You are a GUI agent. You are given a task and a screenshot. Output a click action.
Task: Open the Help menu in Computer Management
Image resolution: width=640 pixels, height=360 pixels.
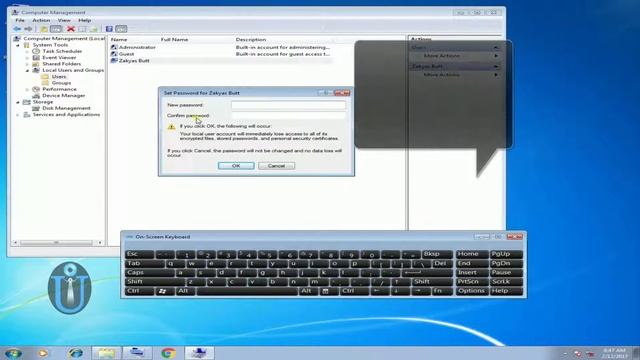click(x=84, y=20)
